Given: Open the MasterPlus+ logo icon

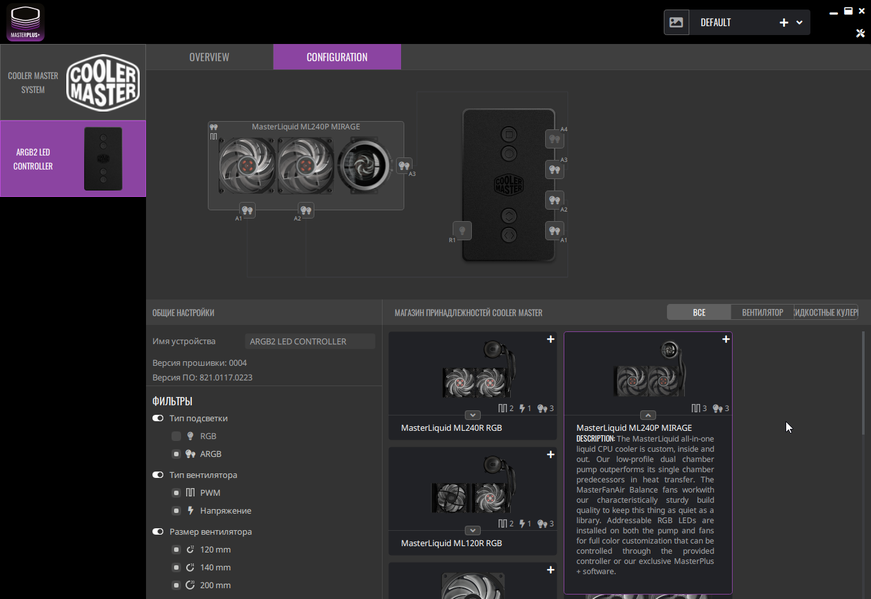Looking at the screenshot, I should (x=25, y=23).
